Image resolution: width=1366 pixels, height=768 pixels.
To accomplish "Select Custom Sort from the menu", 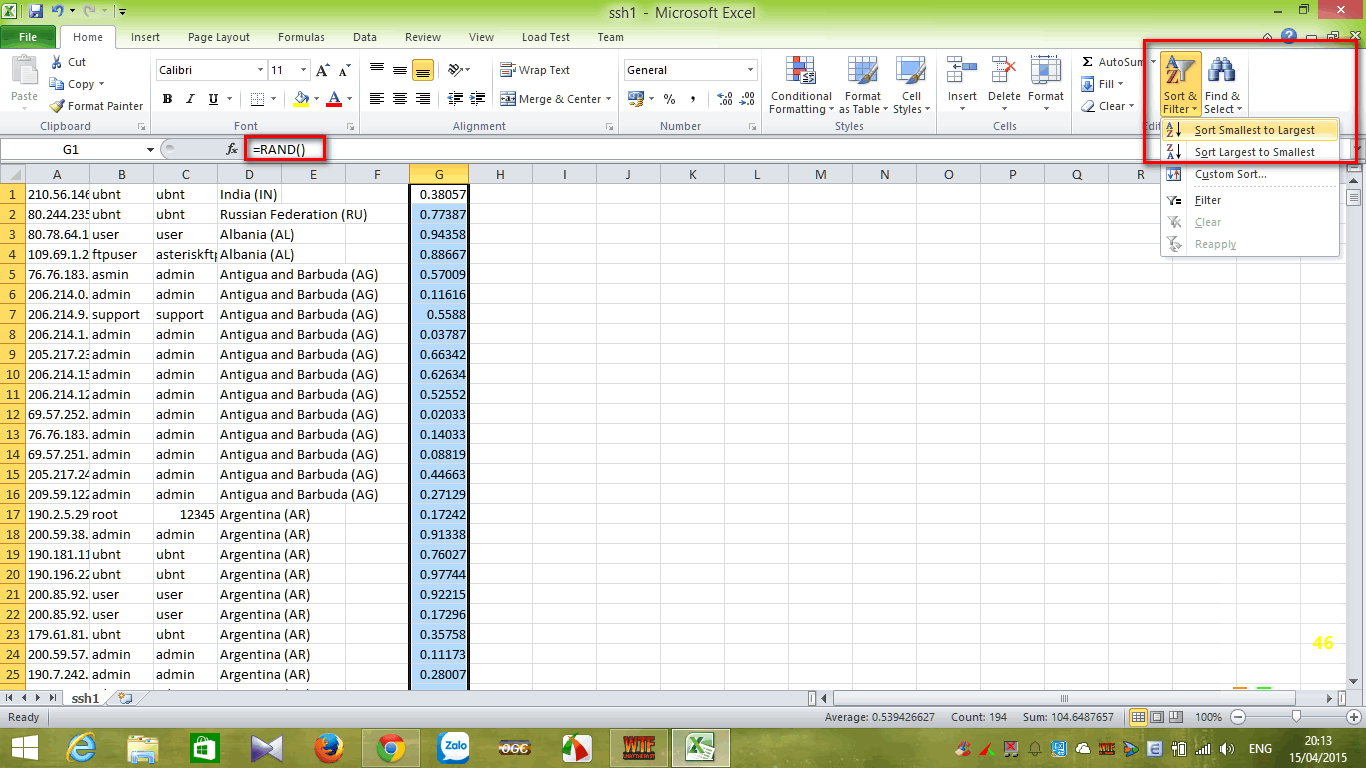I will (1230, 174).
